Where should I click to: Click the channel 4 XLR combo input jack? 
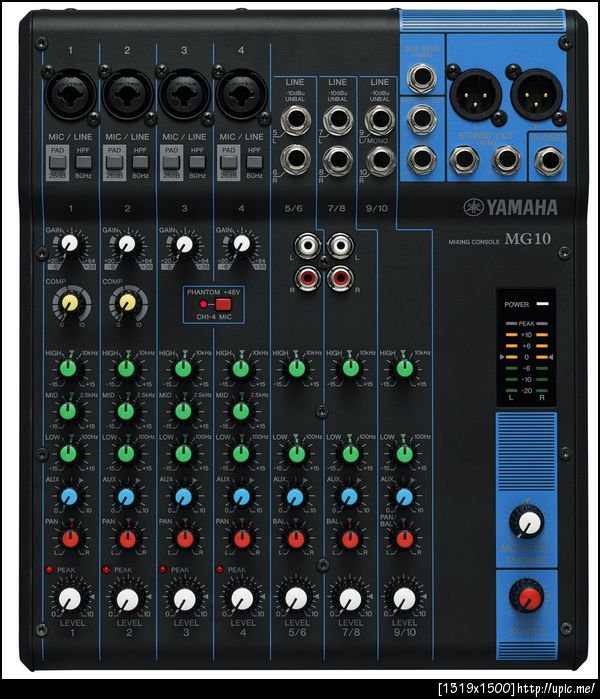(x=242, y=95)
